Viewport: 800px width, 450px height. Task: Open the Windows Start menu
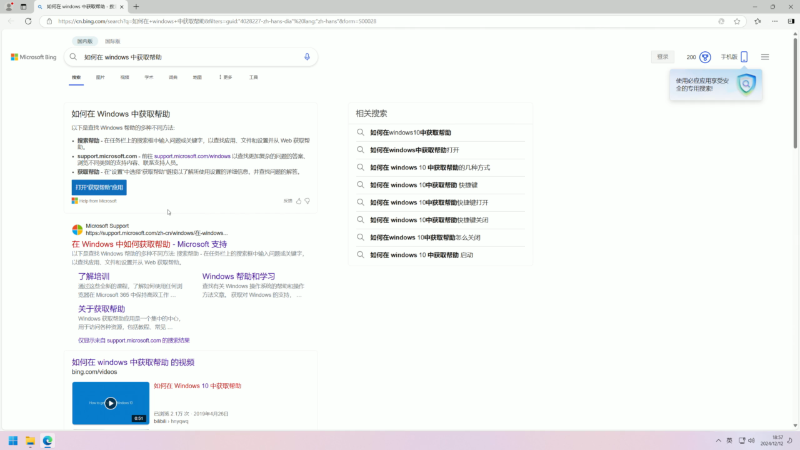coord(13,441)
